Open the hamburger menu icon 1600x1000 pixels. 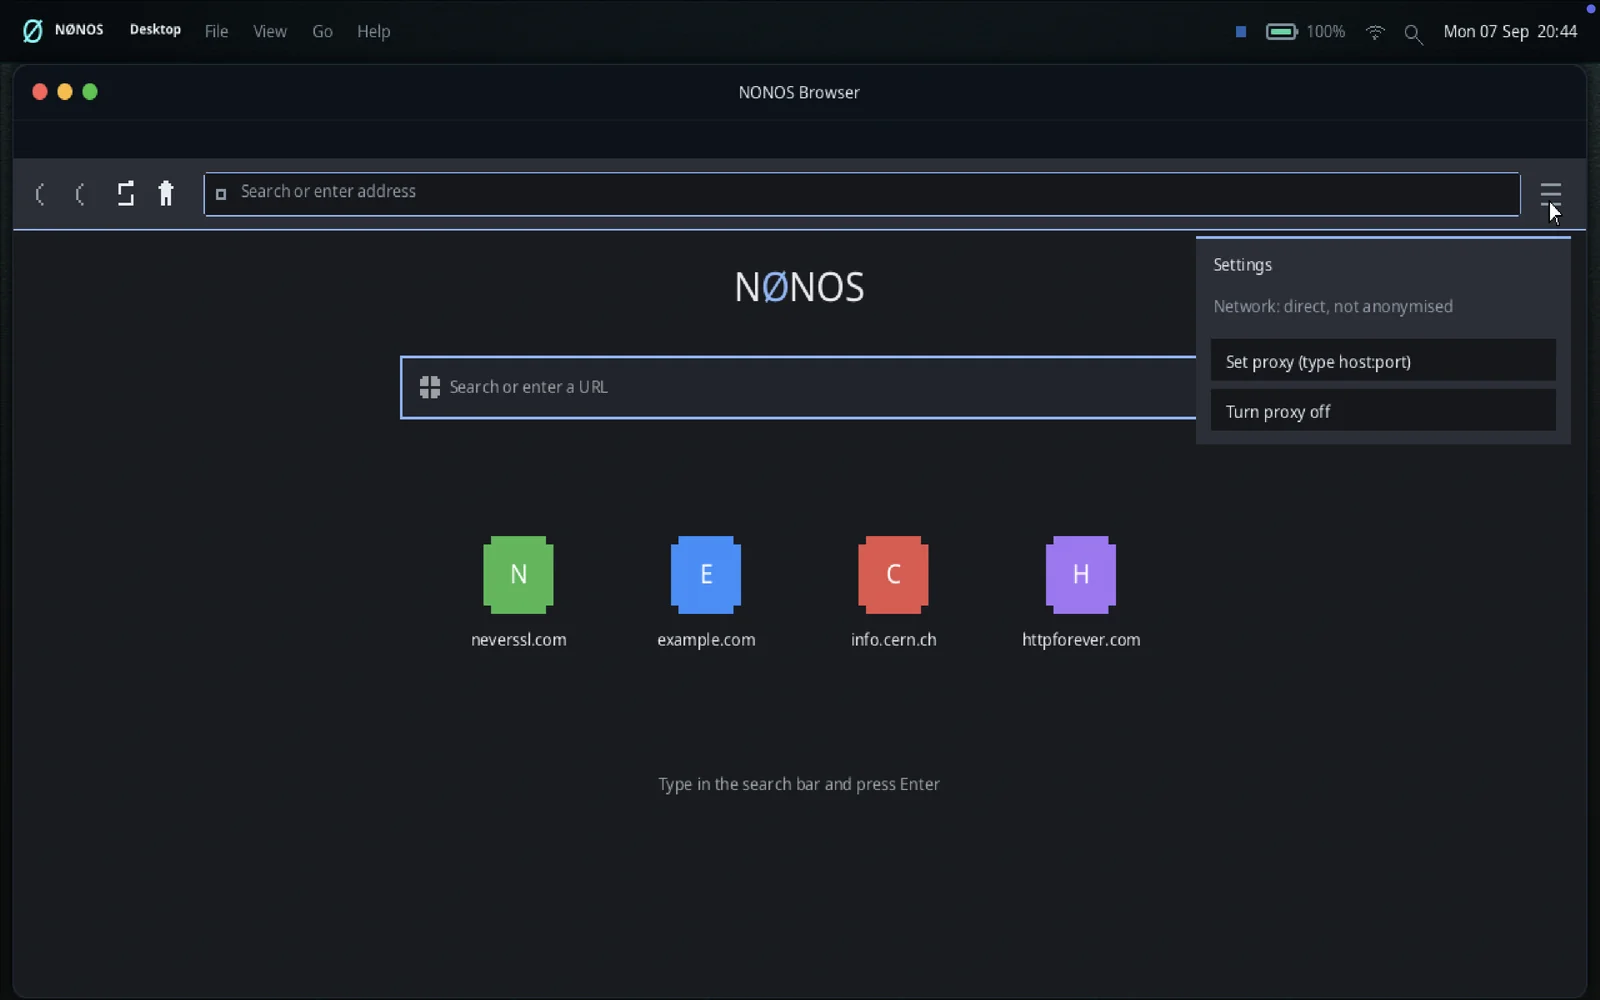[x=1550, y=194]
